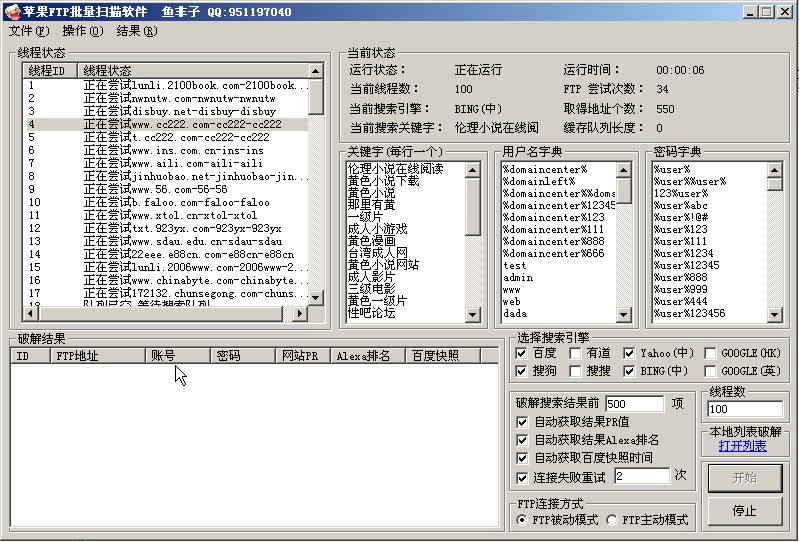Click username entry admin

[x=518, y=278]
